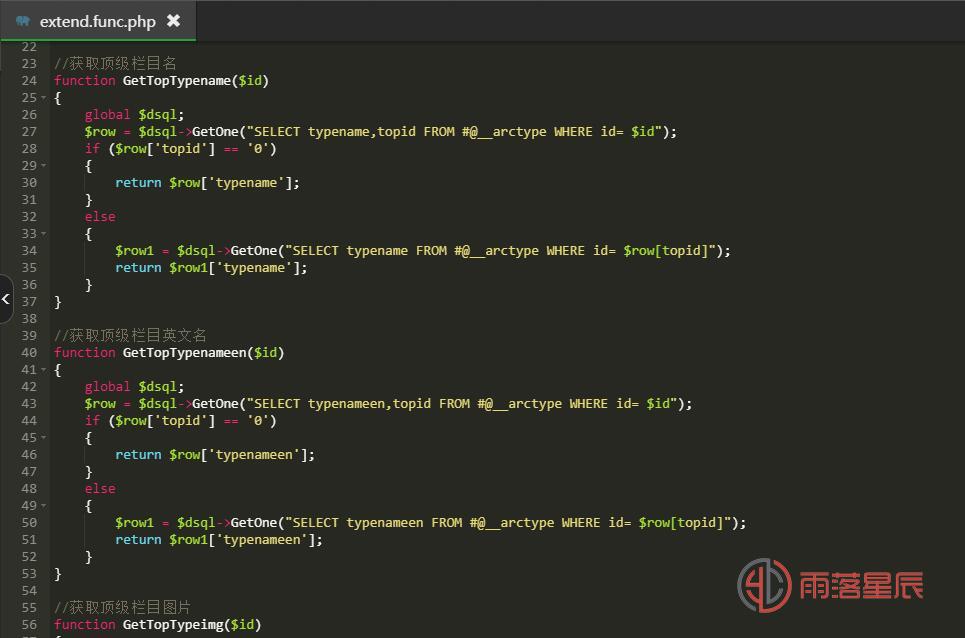This screenshot has width=965, height=638.
Task: Collapse the else block at line 49
Action: click(x=43, y=506)
